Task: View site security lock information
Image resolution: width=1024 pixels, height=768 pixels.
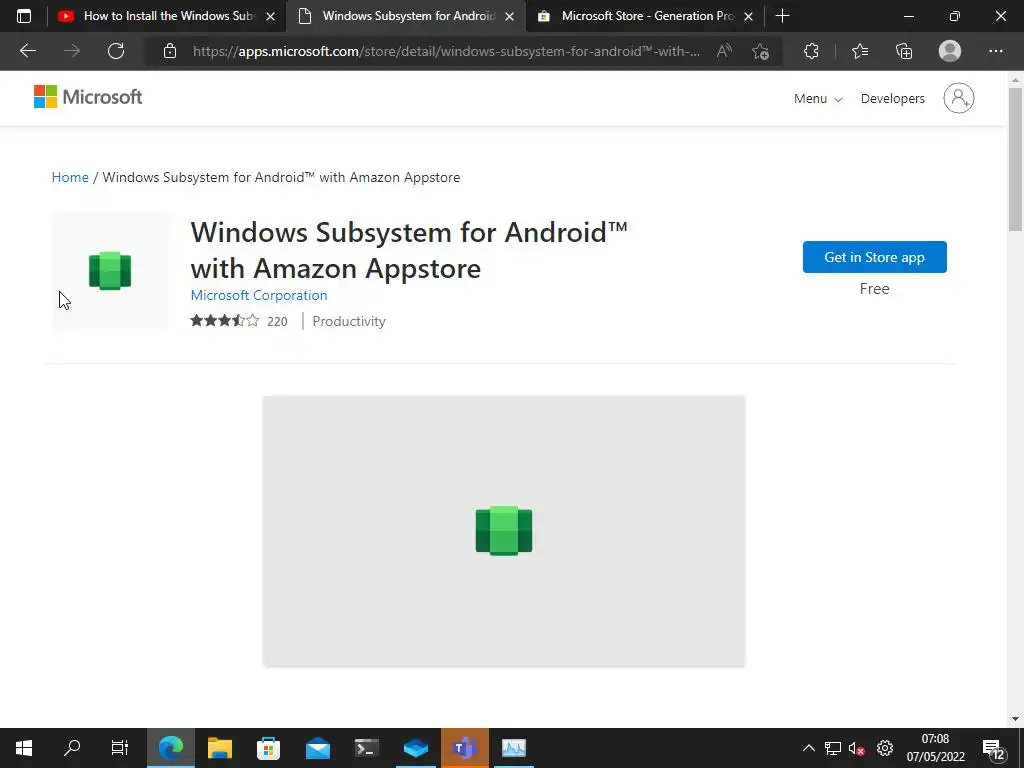Action: pyautogui.click(x=170, y=51)
